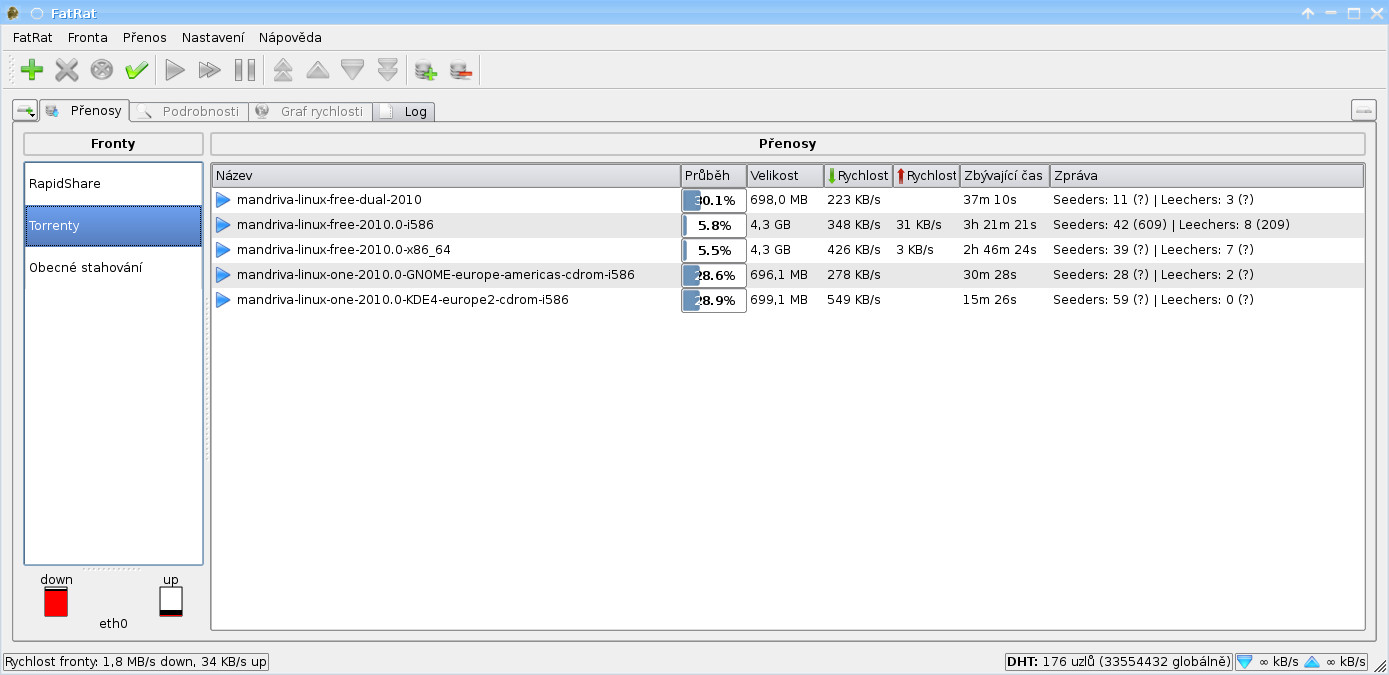Select the Obecné stahování queue

[113, 268]
